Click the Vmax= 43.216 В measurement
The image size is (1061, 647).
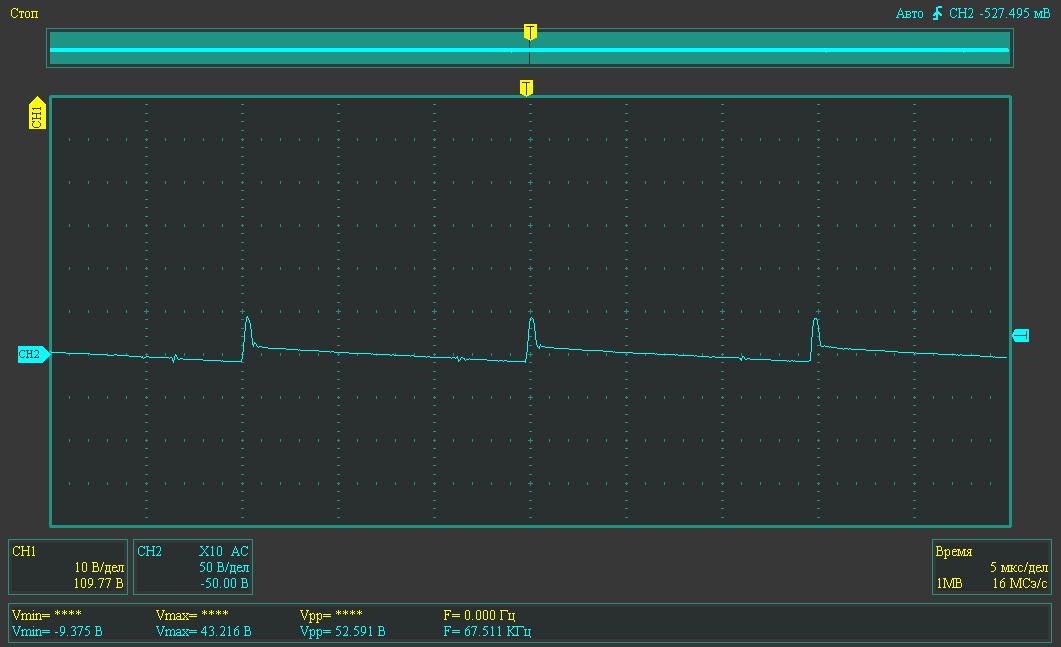[204, 632]
